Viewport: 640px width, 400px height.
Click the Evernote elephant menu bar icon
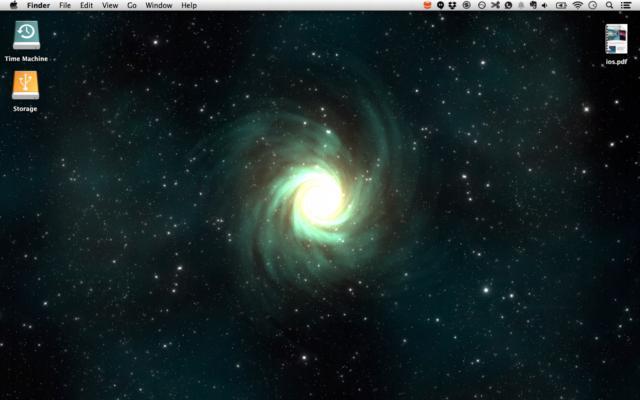(x=533, y=5)
